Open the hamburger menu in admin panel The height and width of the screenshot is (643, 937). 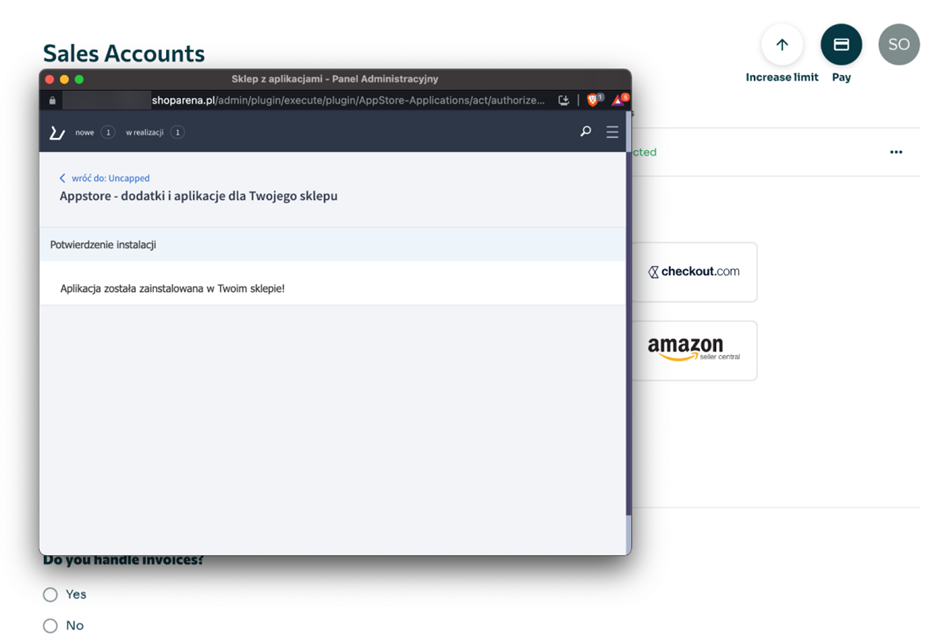(612, 132)
